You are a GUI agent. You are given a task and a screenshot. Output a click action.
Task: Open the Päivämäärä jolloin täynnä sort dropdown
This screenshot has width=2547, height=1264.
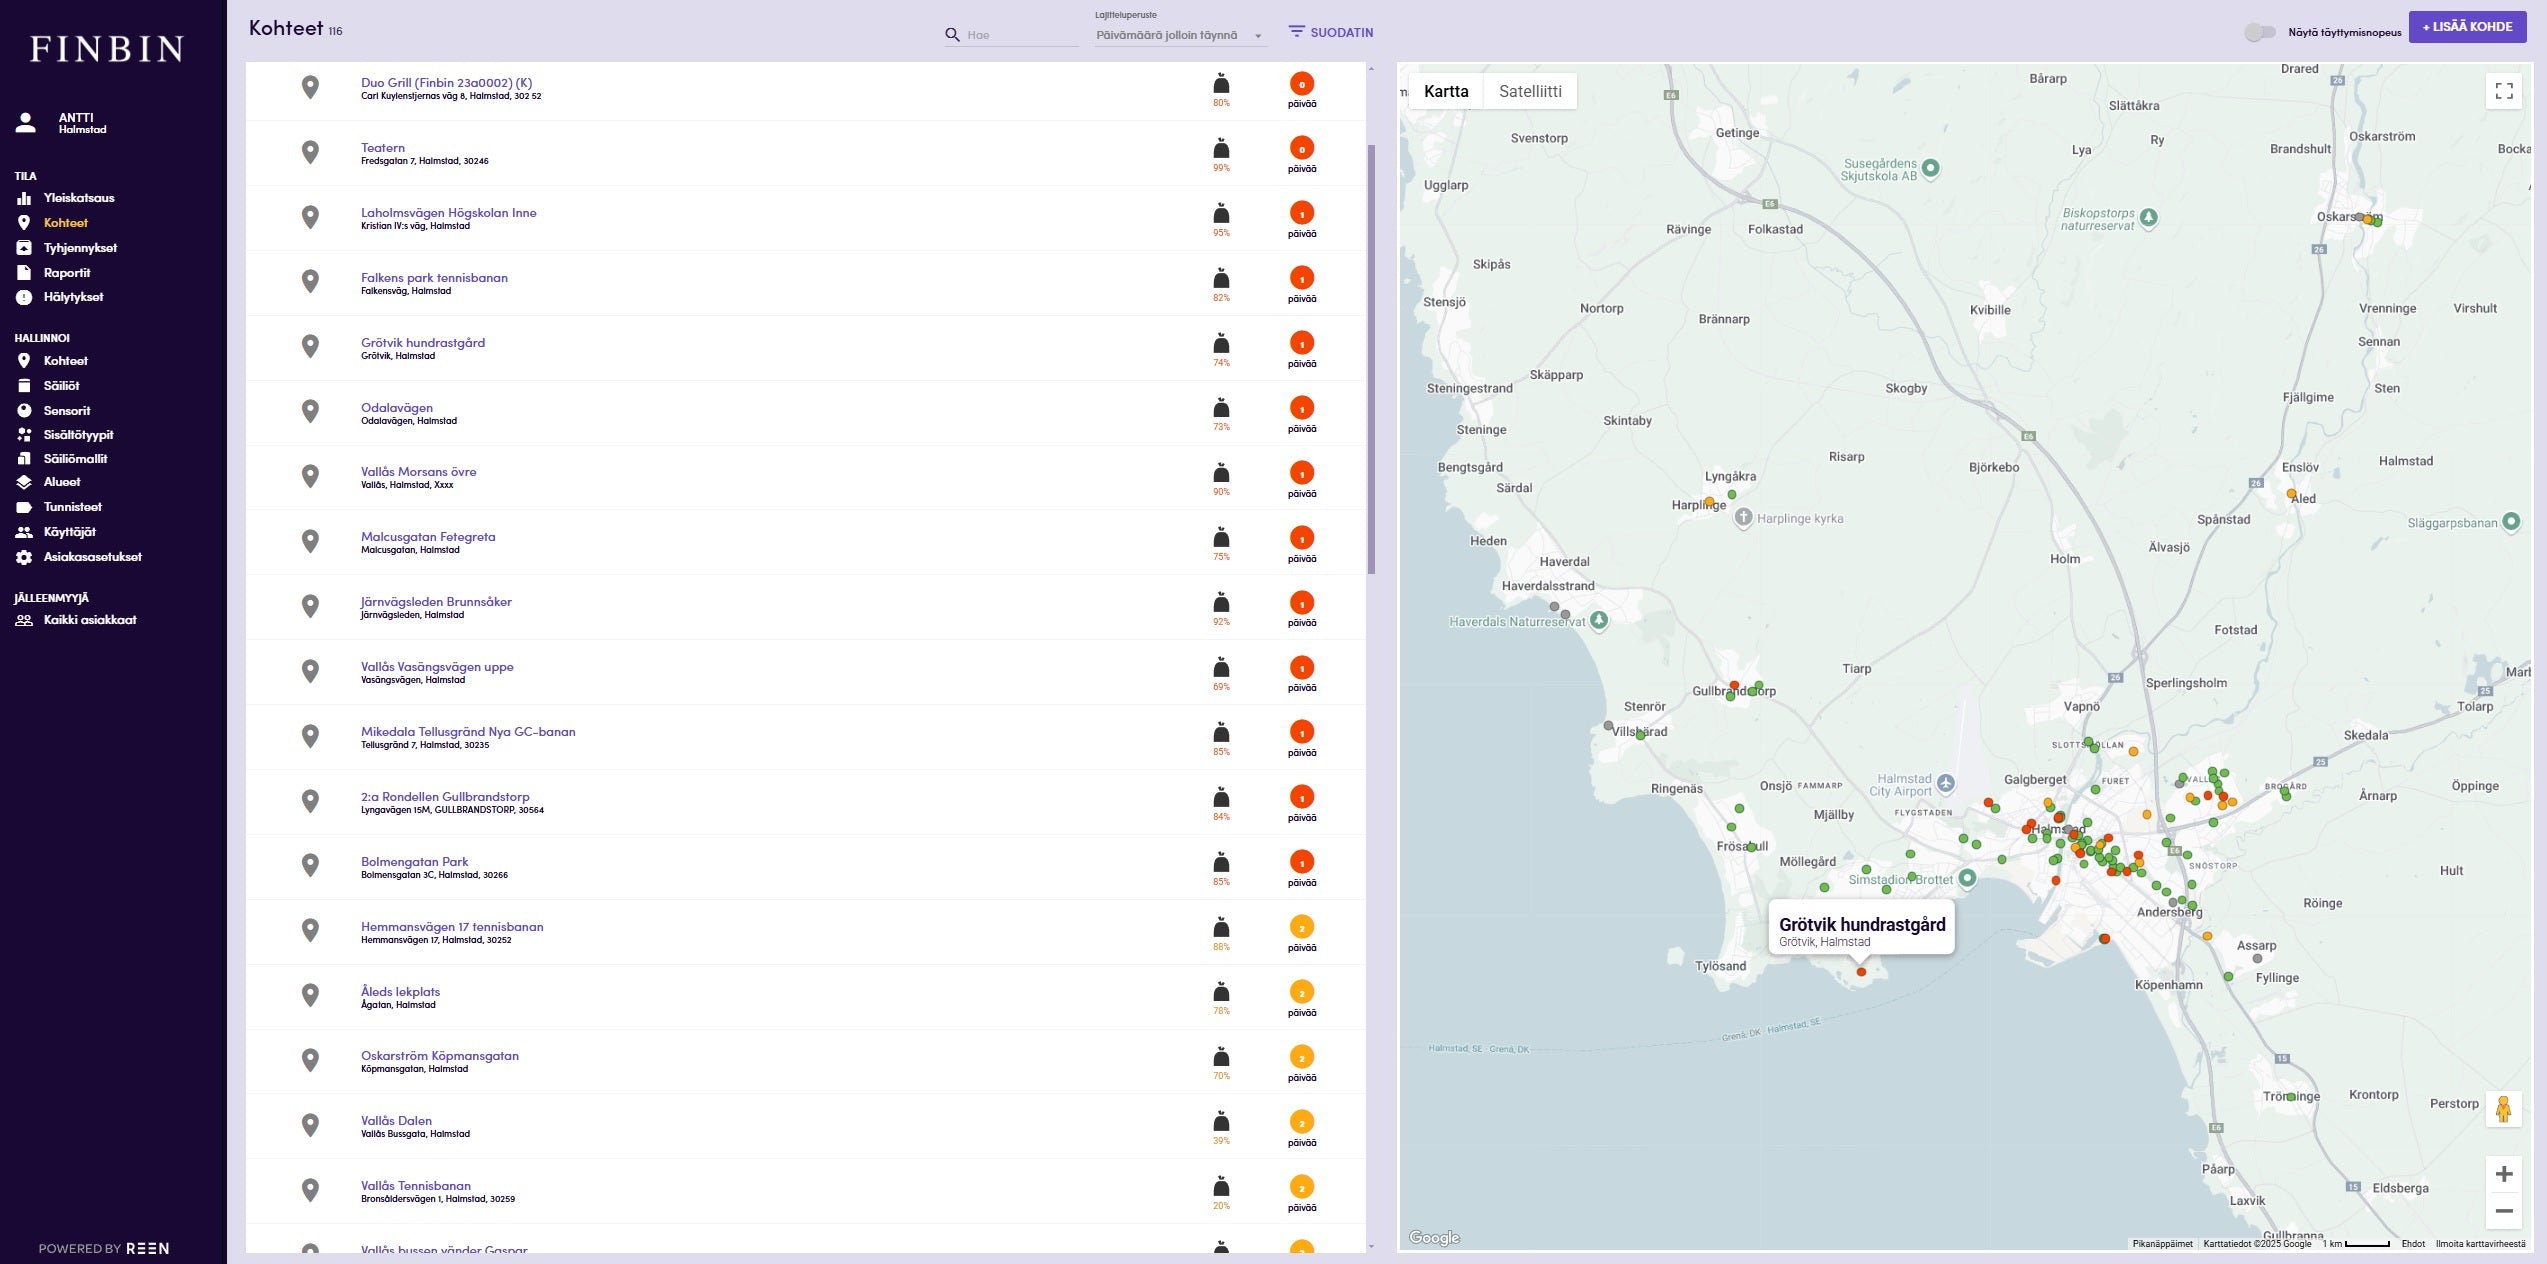[x=1180, y=35]
